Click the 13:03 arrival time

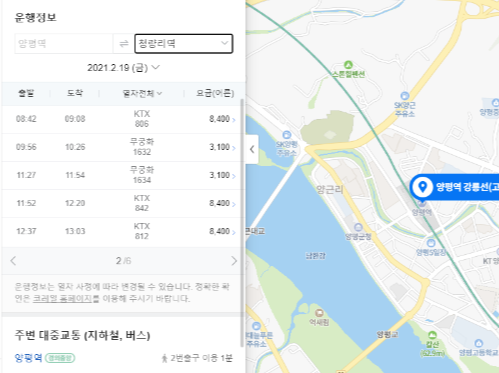click(x=75, y=231)
